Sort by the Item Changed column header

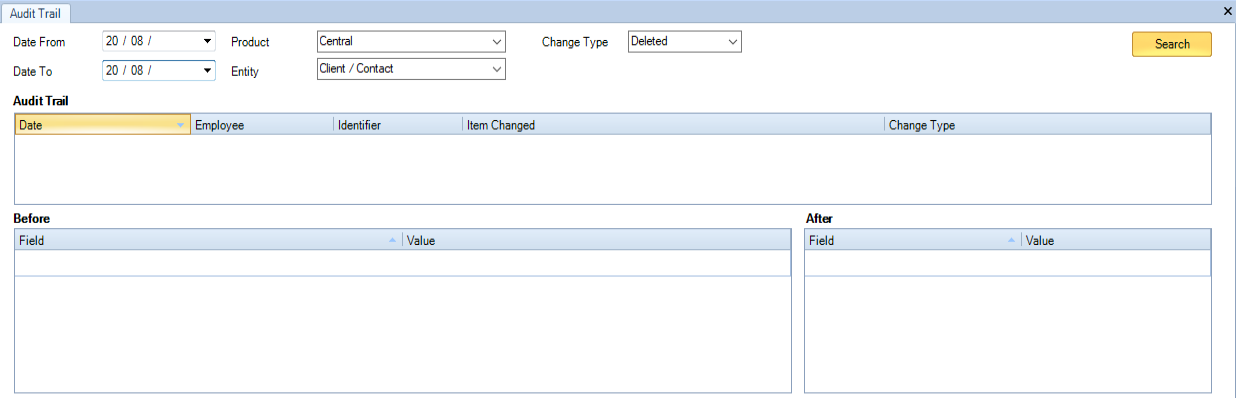[674, 125]
